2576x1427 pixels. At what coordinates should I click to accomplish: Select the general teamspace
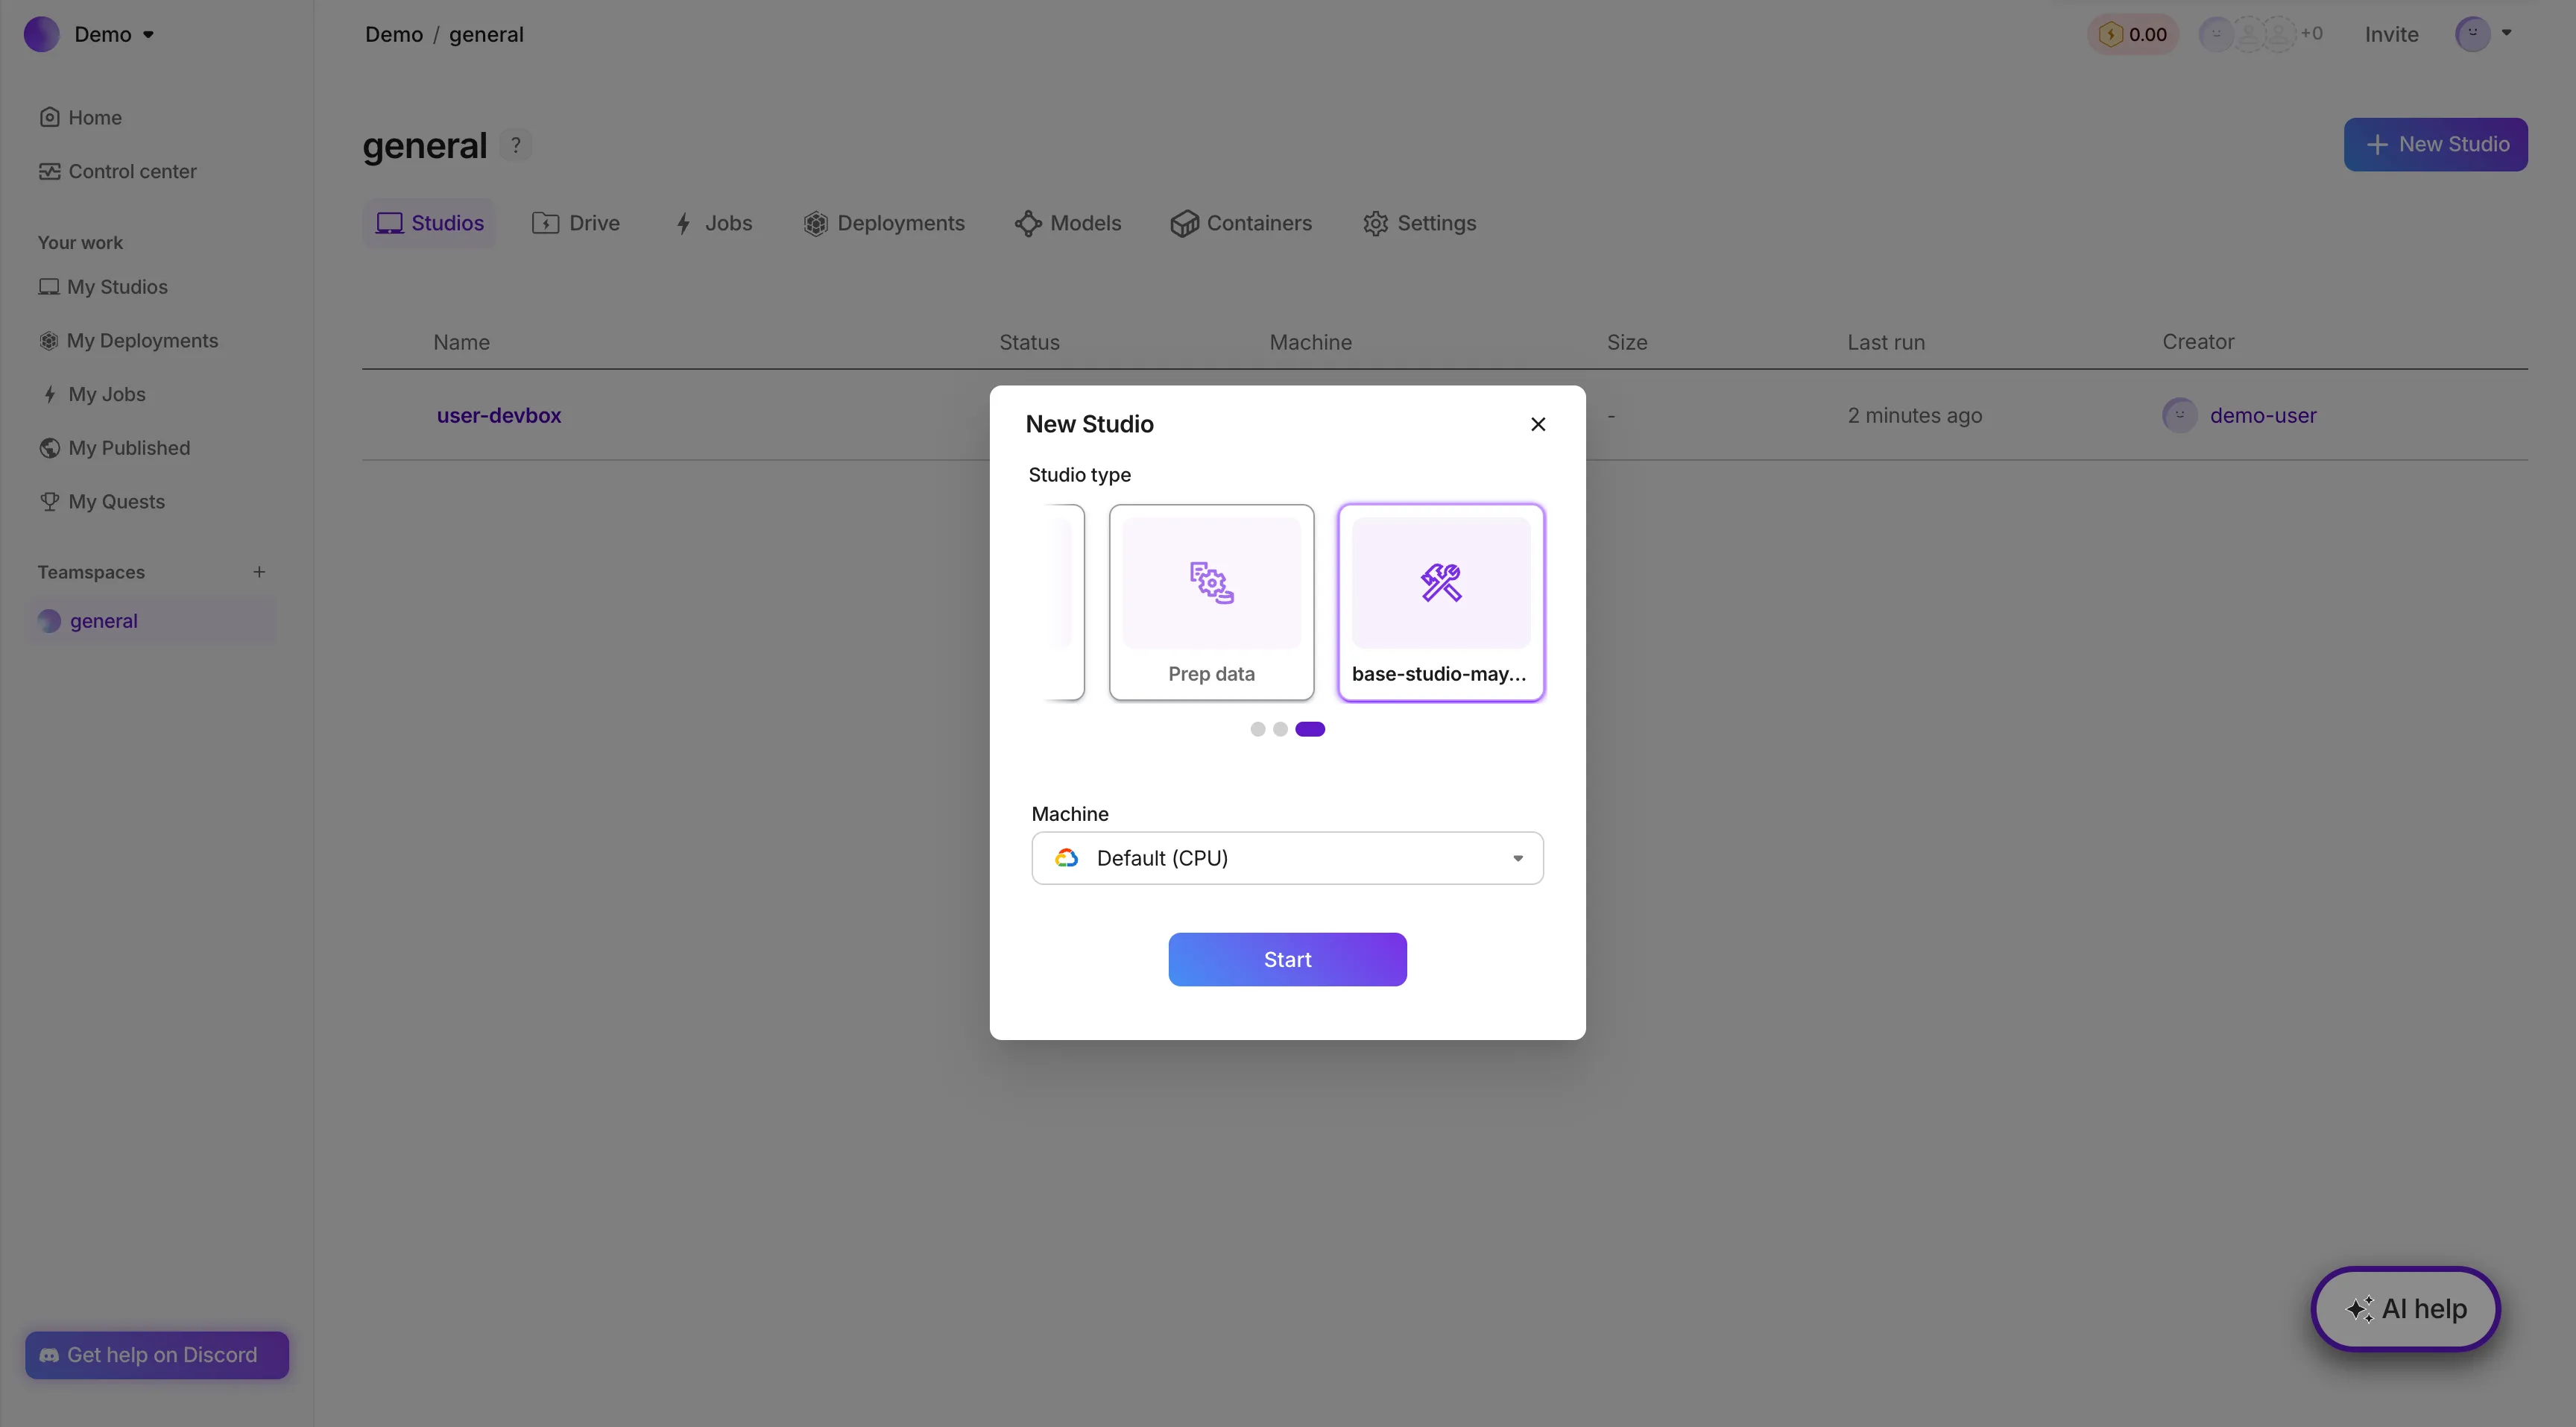150,621
